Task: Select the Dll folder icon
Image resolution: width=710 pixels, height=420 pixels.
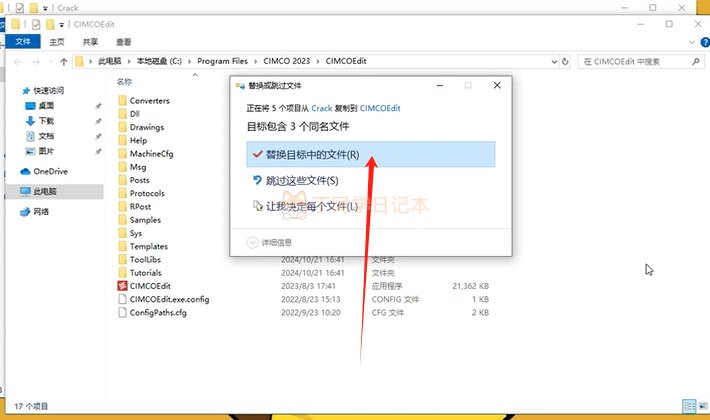Action: click(122, 114)
